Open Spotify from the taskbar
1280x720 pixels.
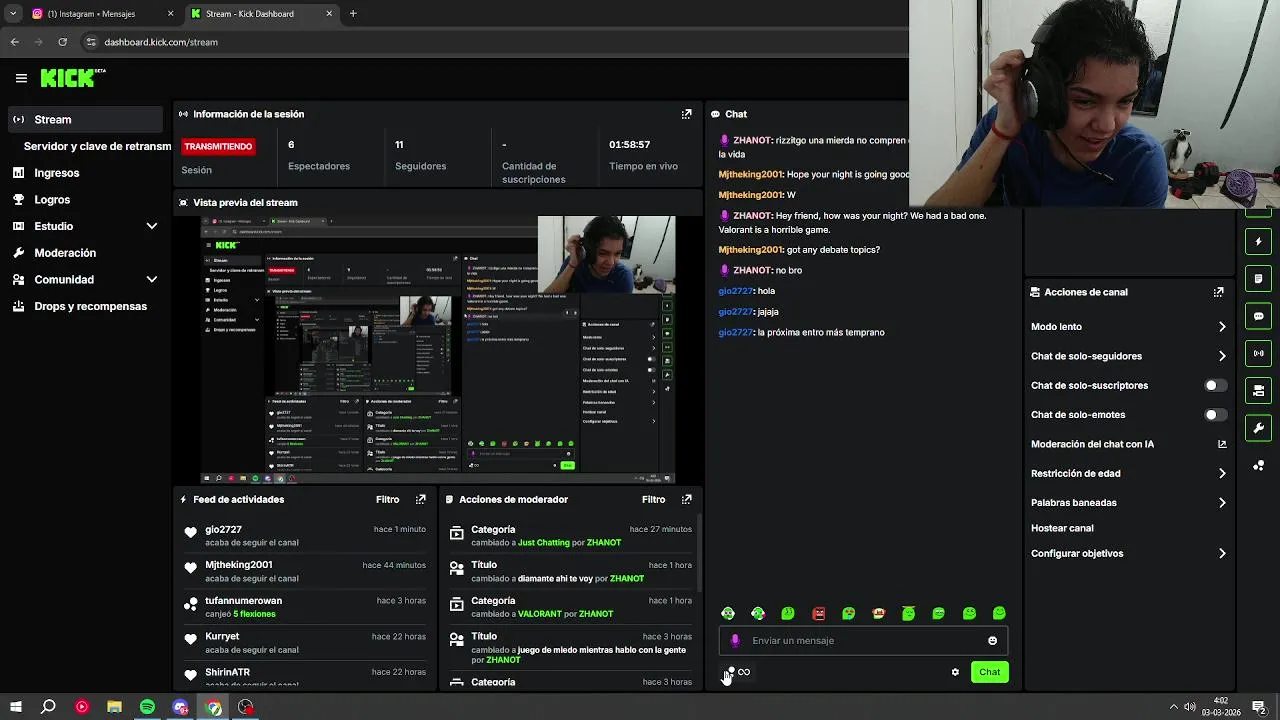147,707
